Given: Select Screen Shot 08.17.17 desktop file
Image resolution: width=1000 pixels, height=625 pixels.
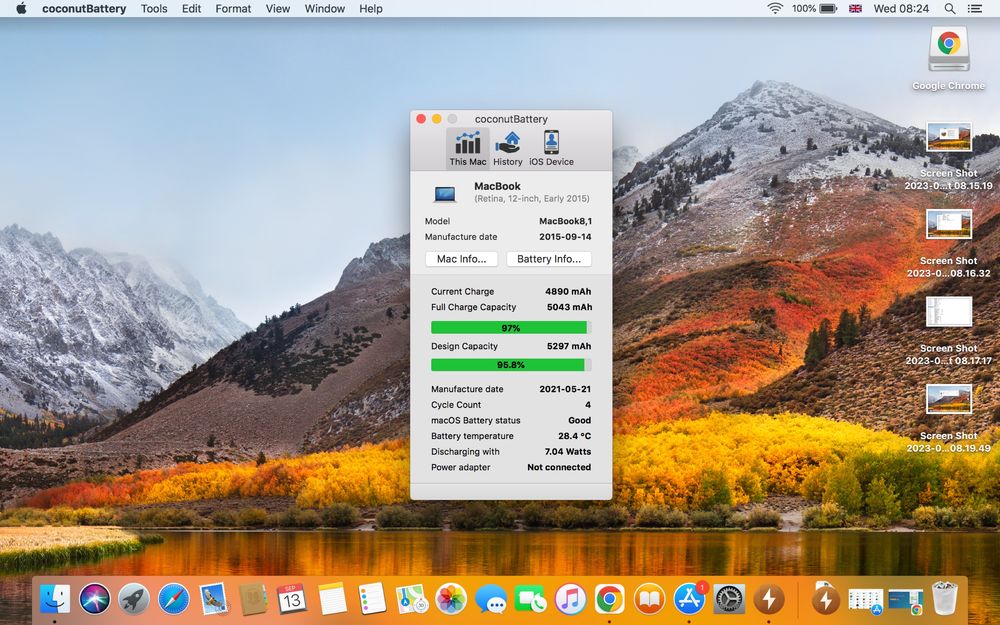Looking at the screenshot, I should tap(948, 330).
